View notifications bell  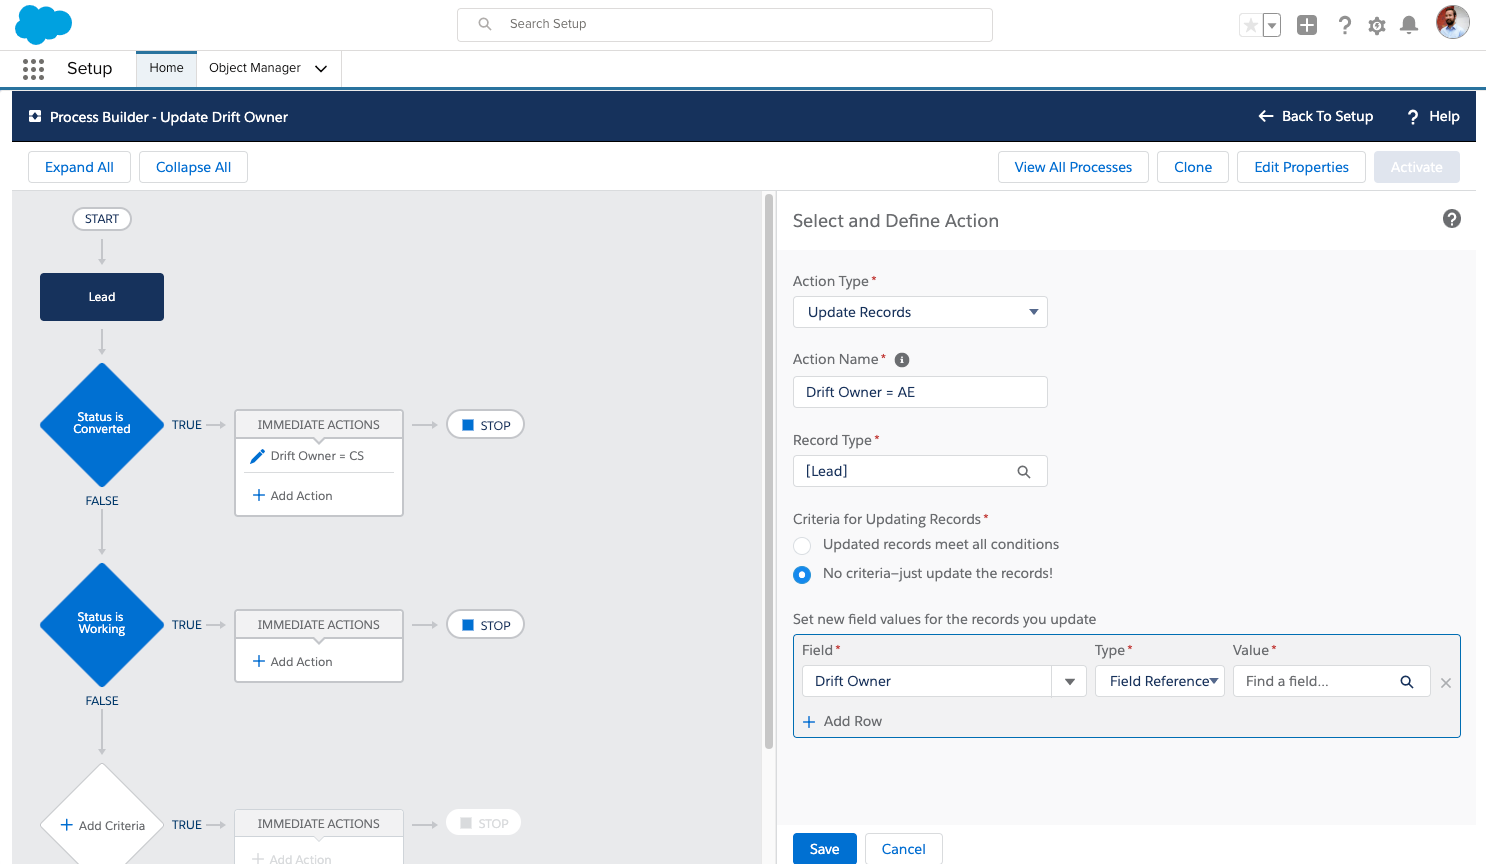click(x=1409, y=25)
